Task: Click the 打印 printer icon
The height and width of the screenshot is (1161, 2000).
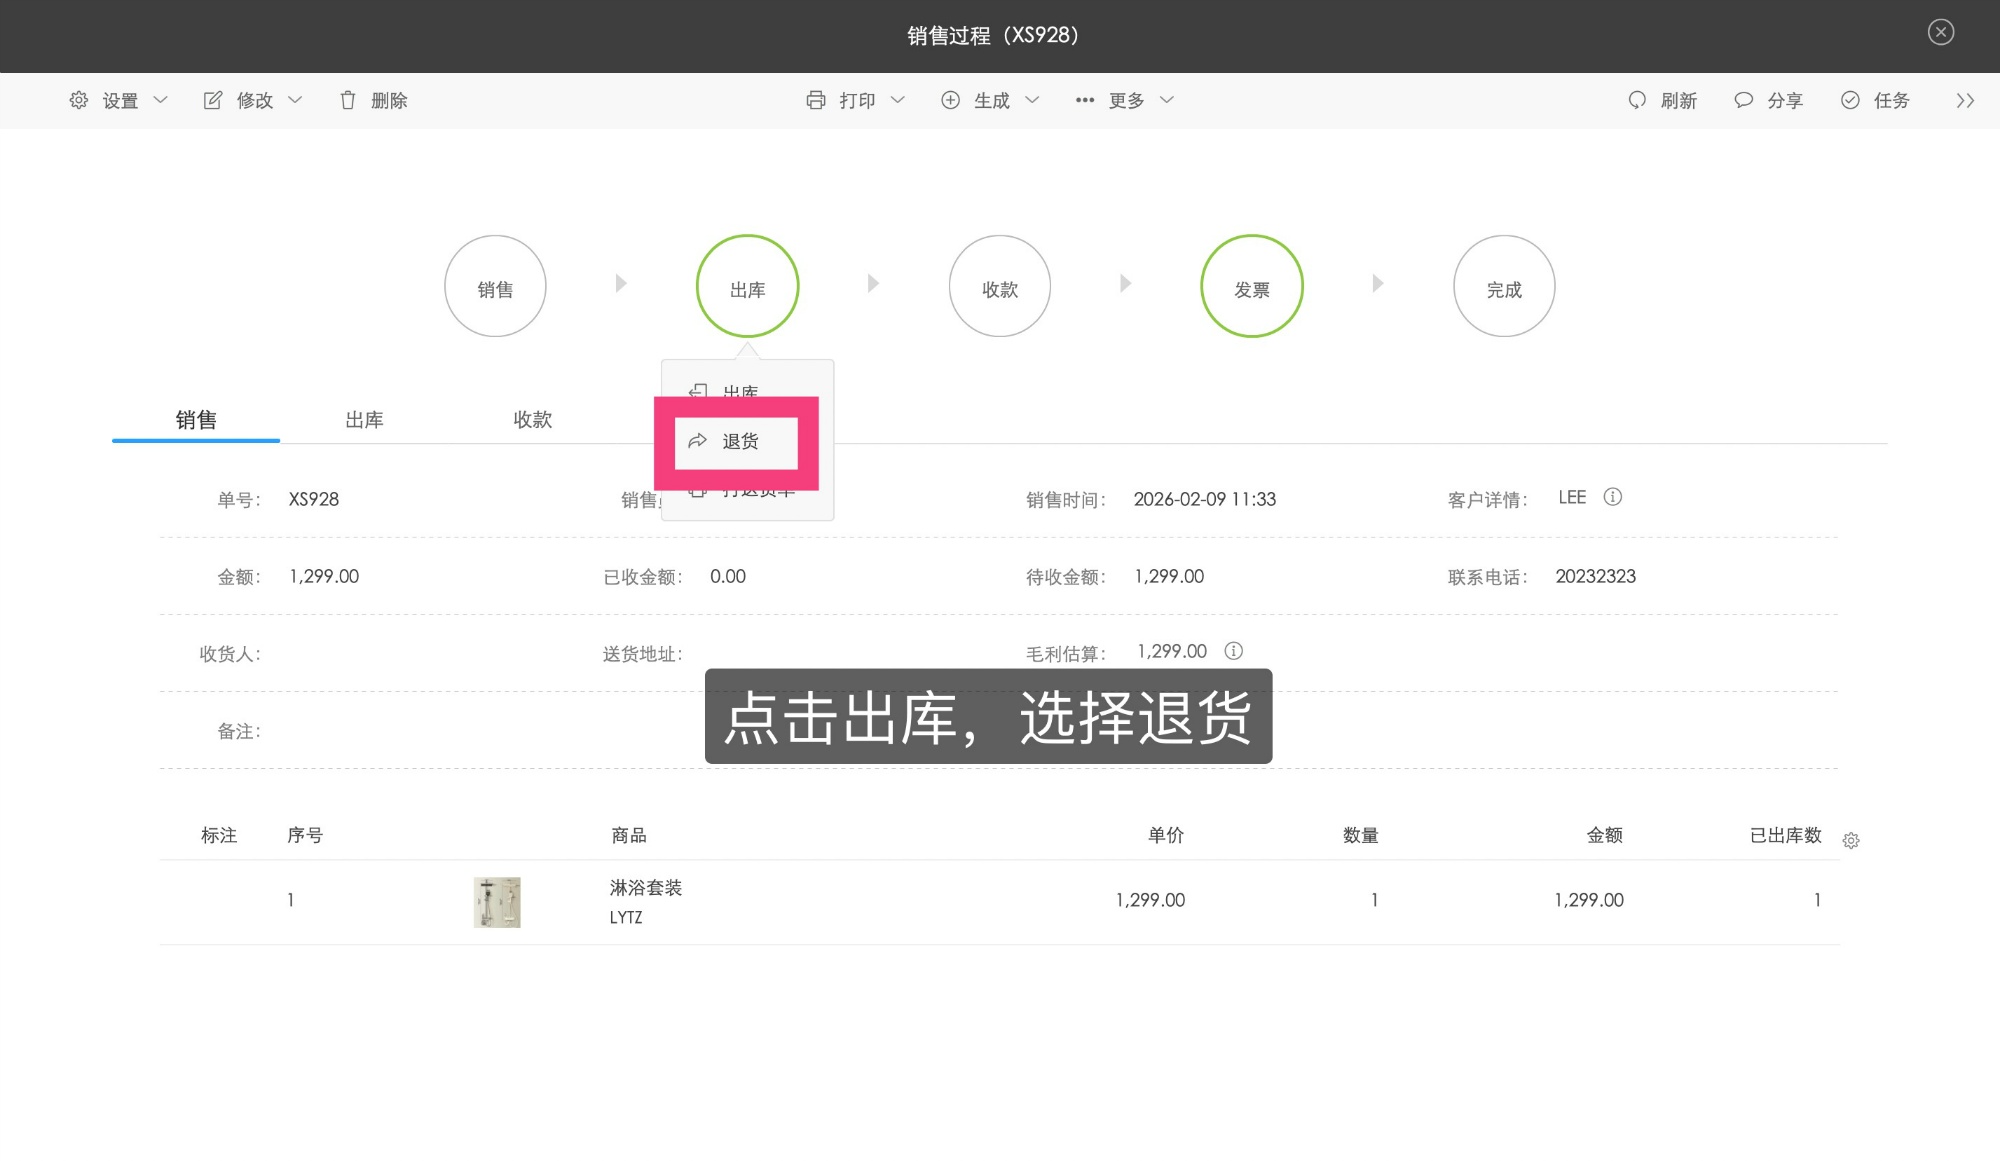Action: 818,100
